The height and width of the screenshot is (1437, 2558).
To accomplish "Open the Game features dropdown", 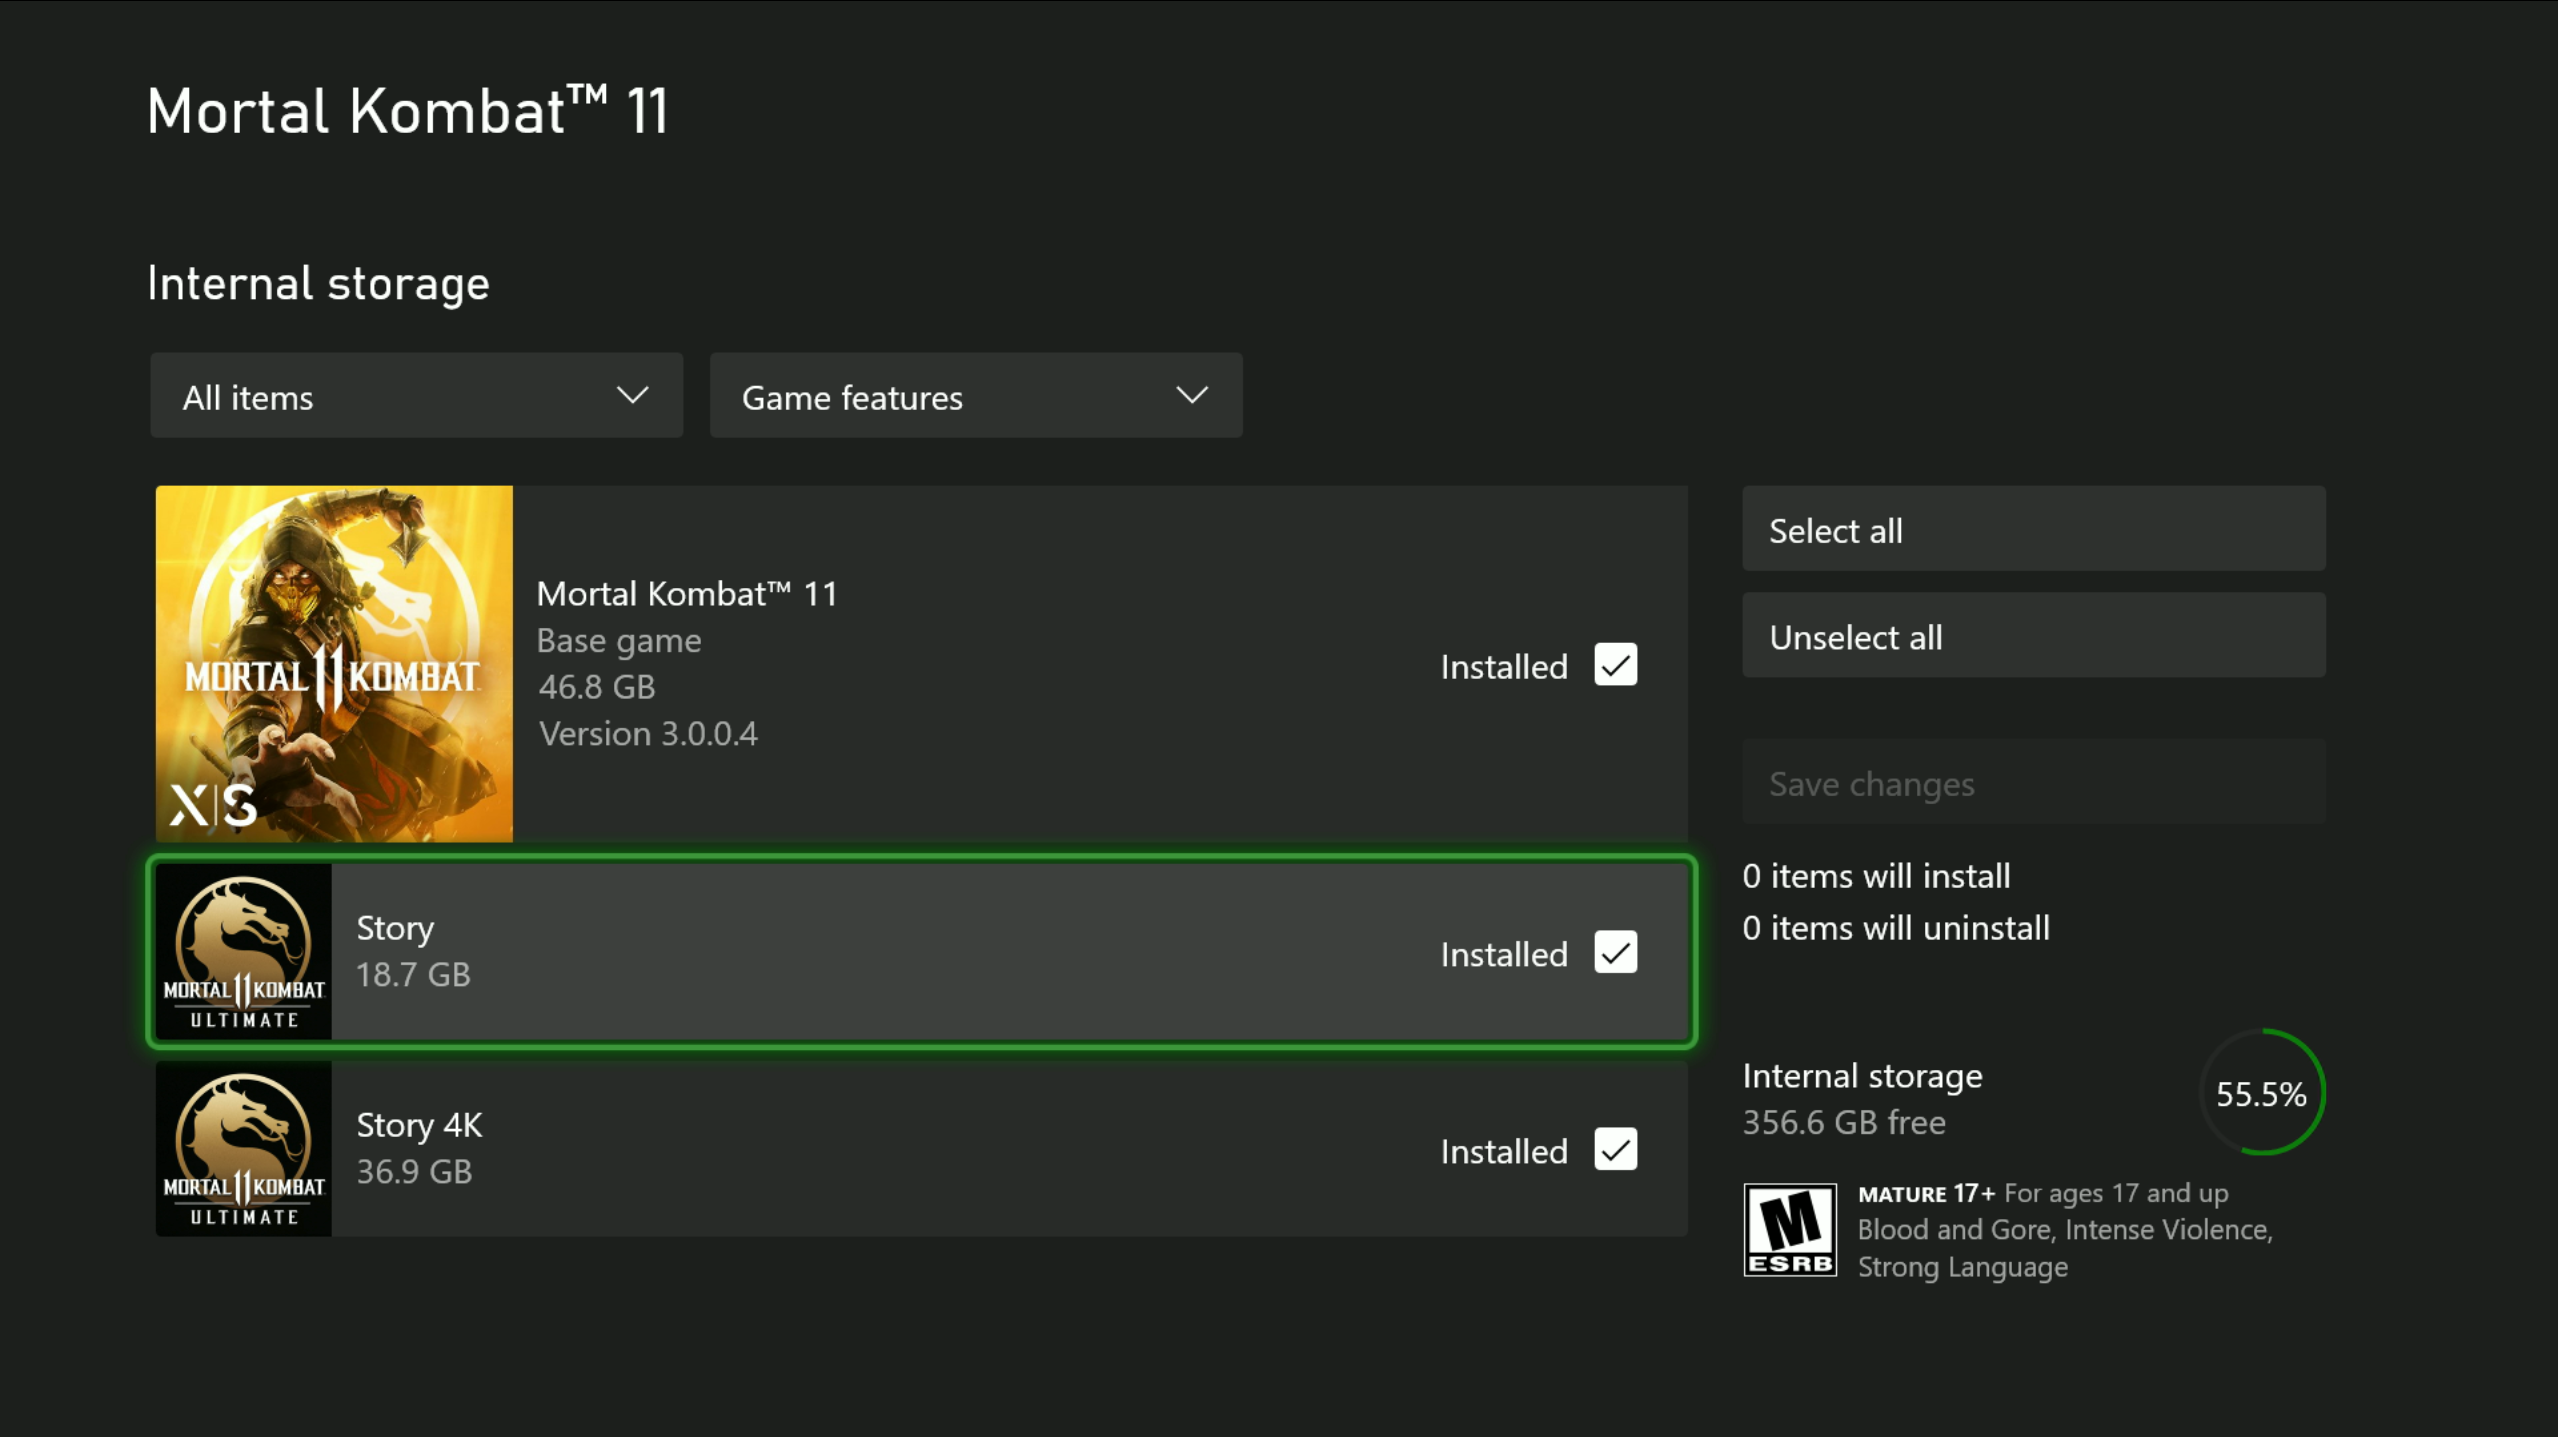I will tap(975, 395).
